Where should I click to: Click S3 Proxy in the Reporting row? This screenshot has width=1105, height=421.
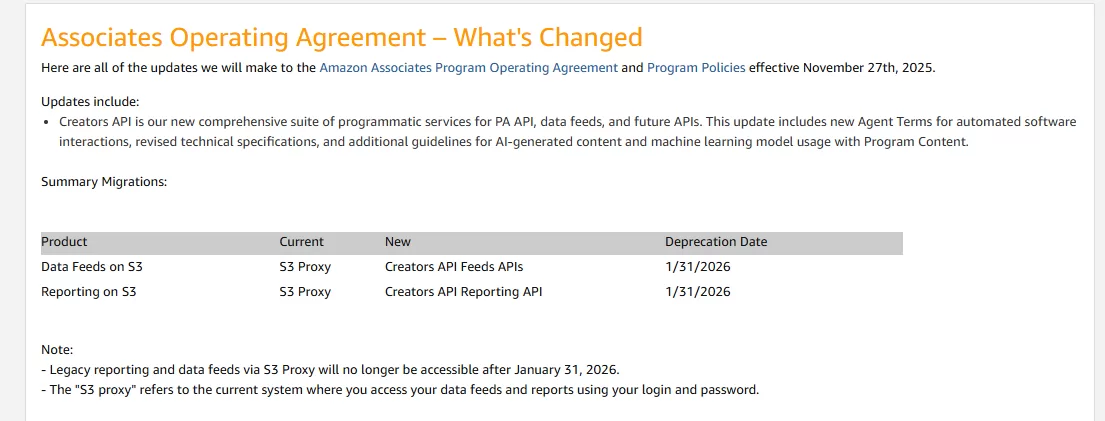click(305, 292)
